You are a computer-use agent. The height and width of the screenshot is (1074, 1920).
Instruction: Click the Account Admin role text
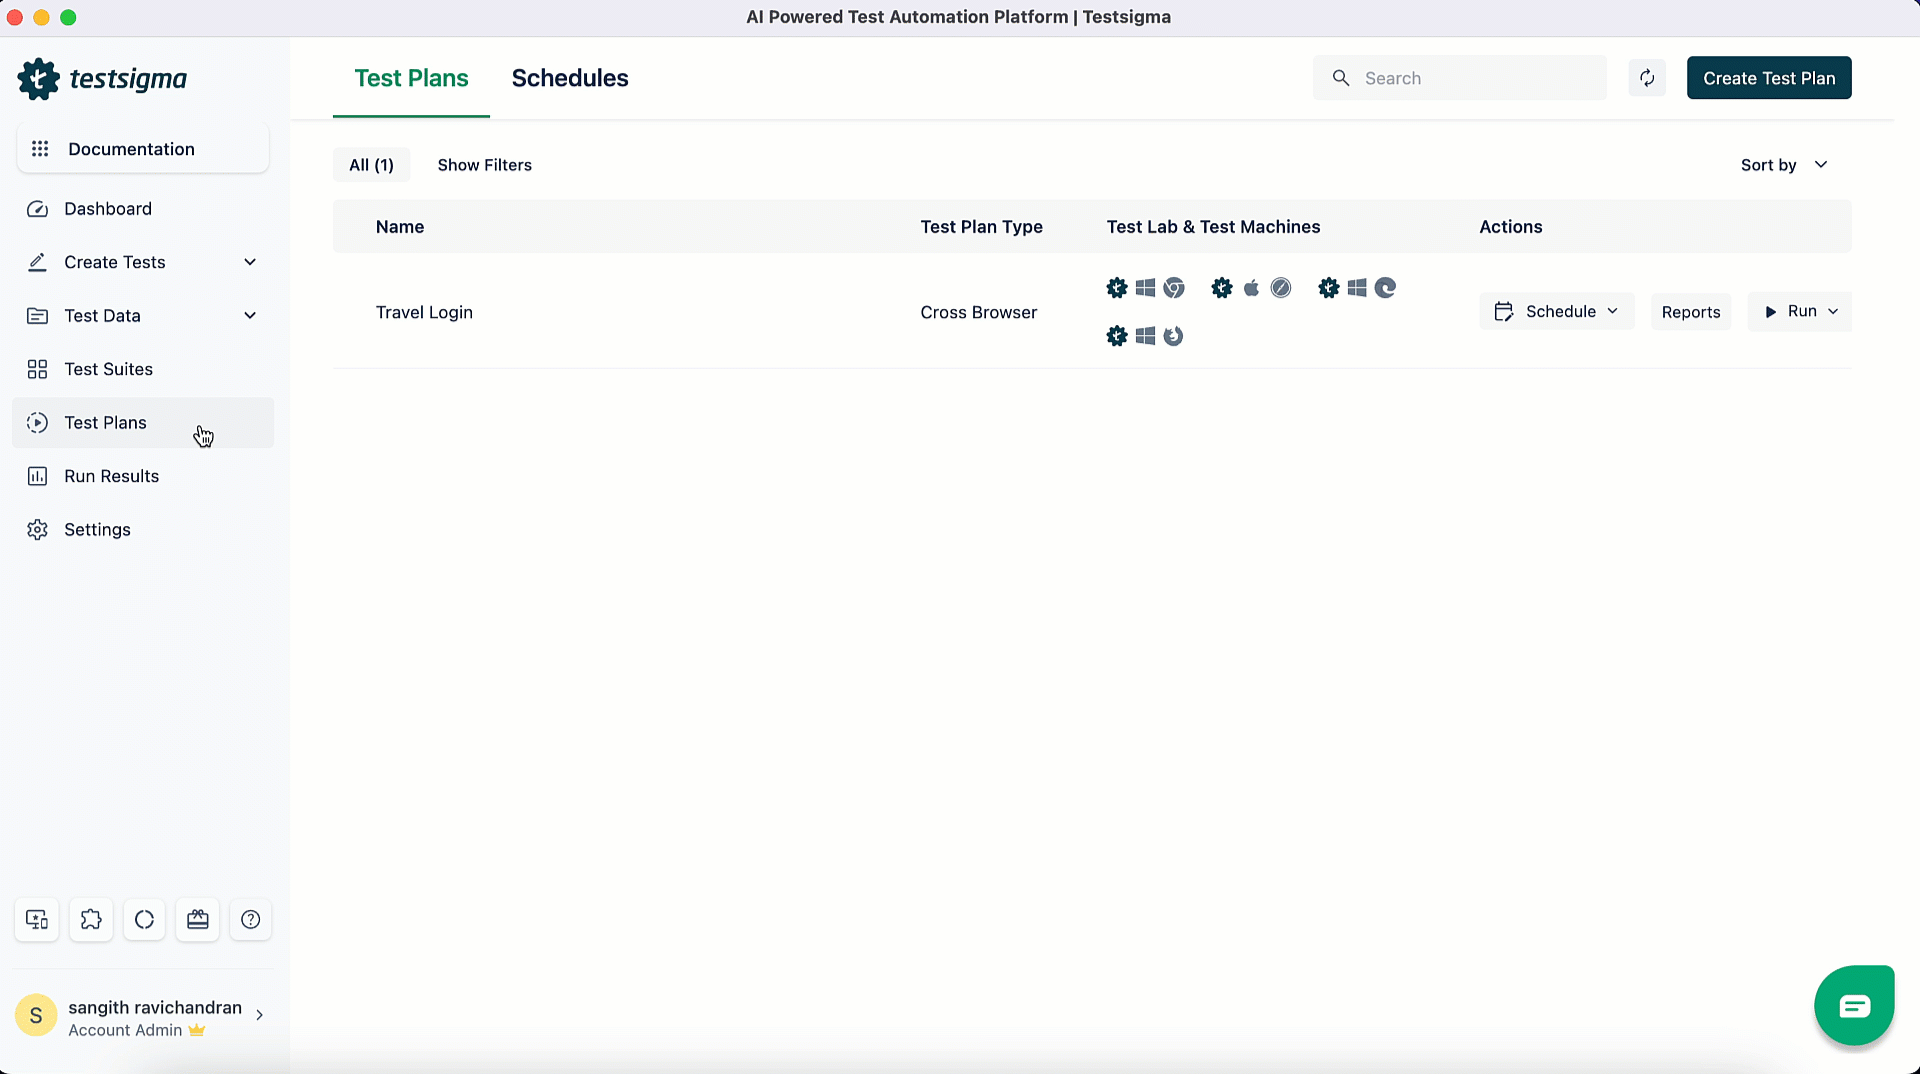click(125, 1030)
